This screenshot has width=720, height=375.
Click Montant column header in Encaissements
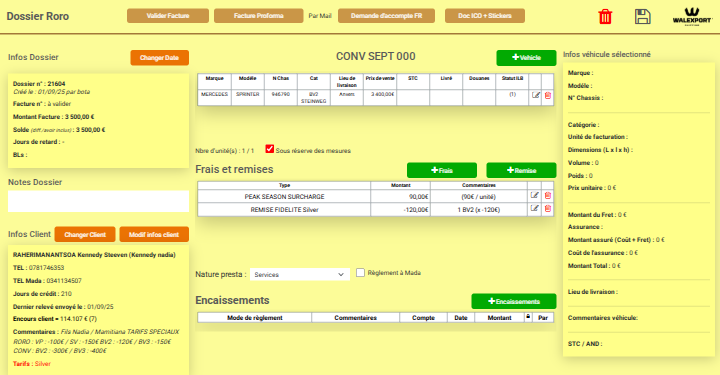click(499, 318)
